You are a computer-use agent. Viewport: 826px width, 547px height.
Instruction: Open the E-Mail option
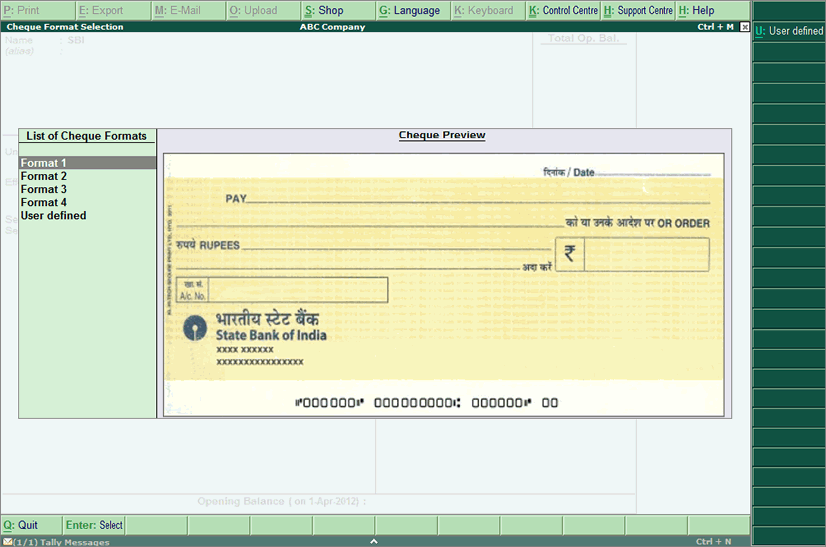pos(189,11)
